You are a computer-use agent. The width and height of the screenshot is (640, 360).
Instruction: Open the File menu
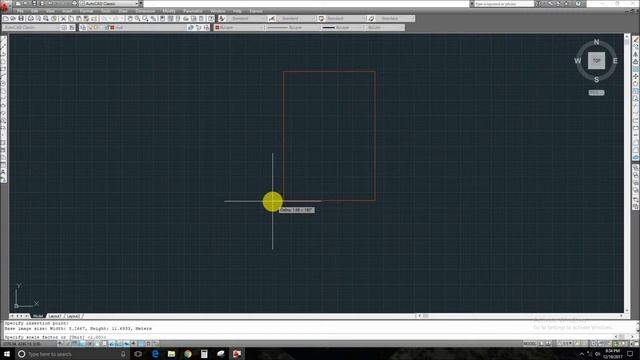[20, 11]
